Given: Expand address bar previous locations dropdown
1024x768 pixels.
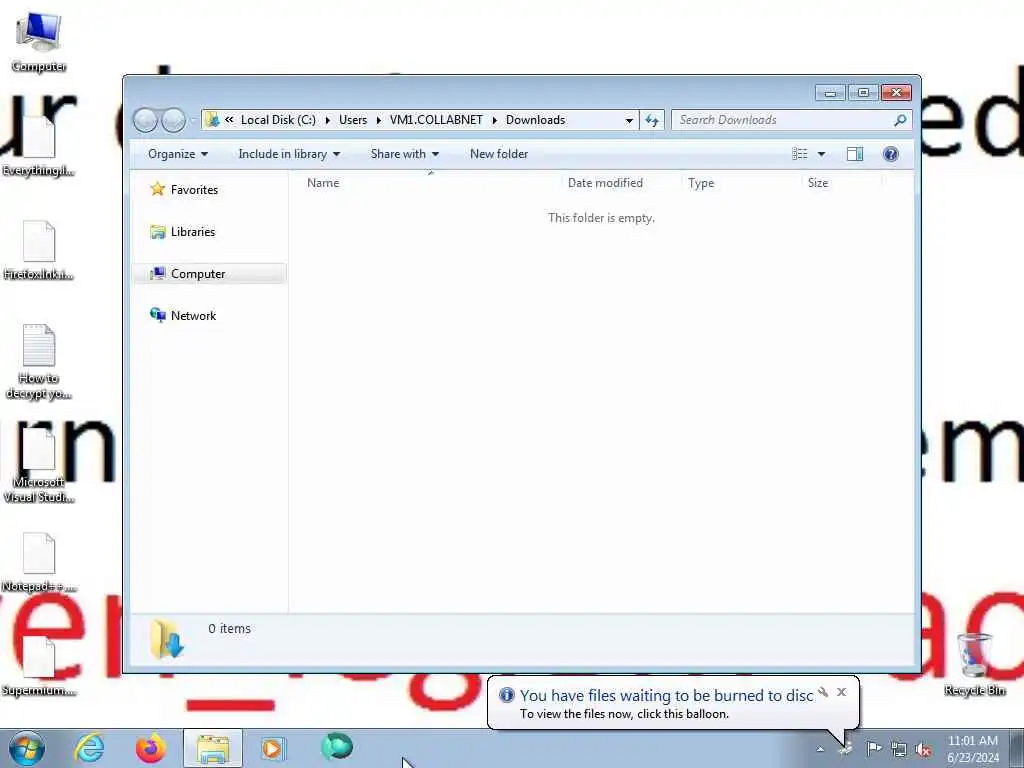Looking at the screenshot, I should click(x=629, y=120).
